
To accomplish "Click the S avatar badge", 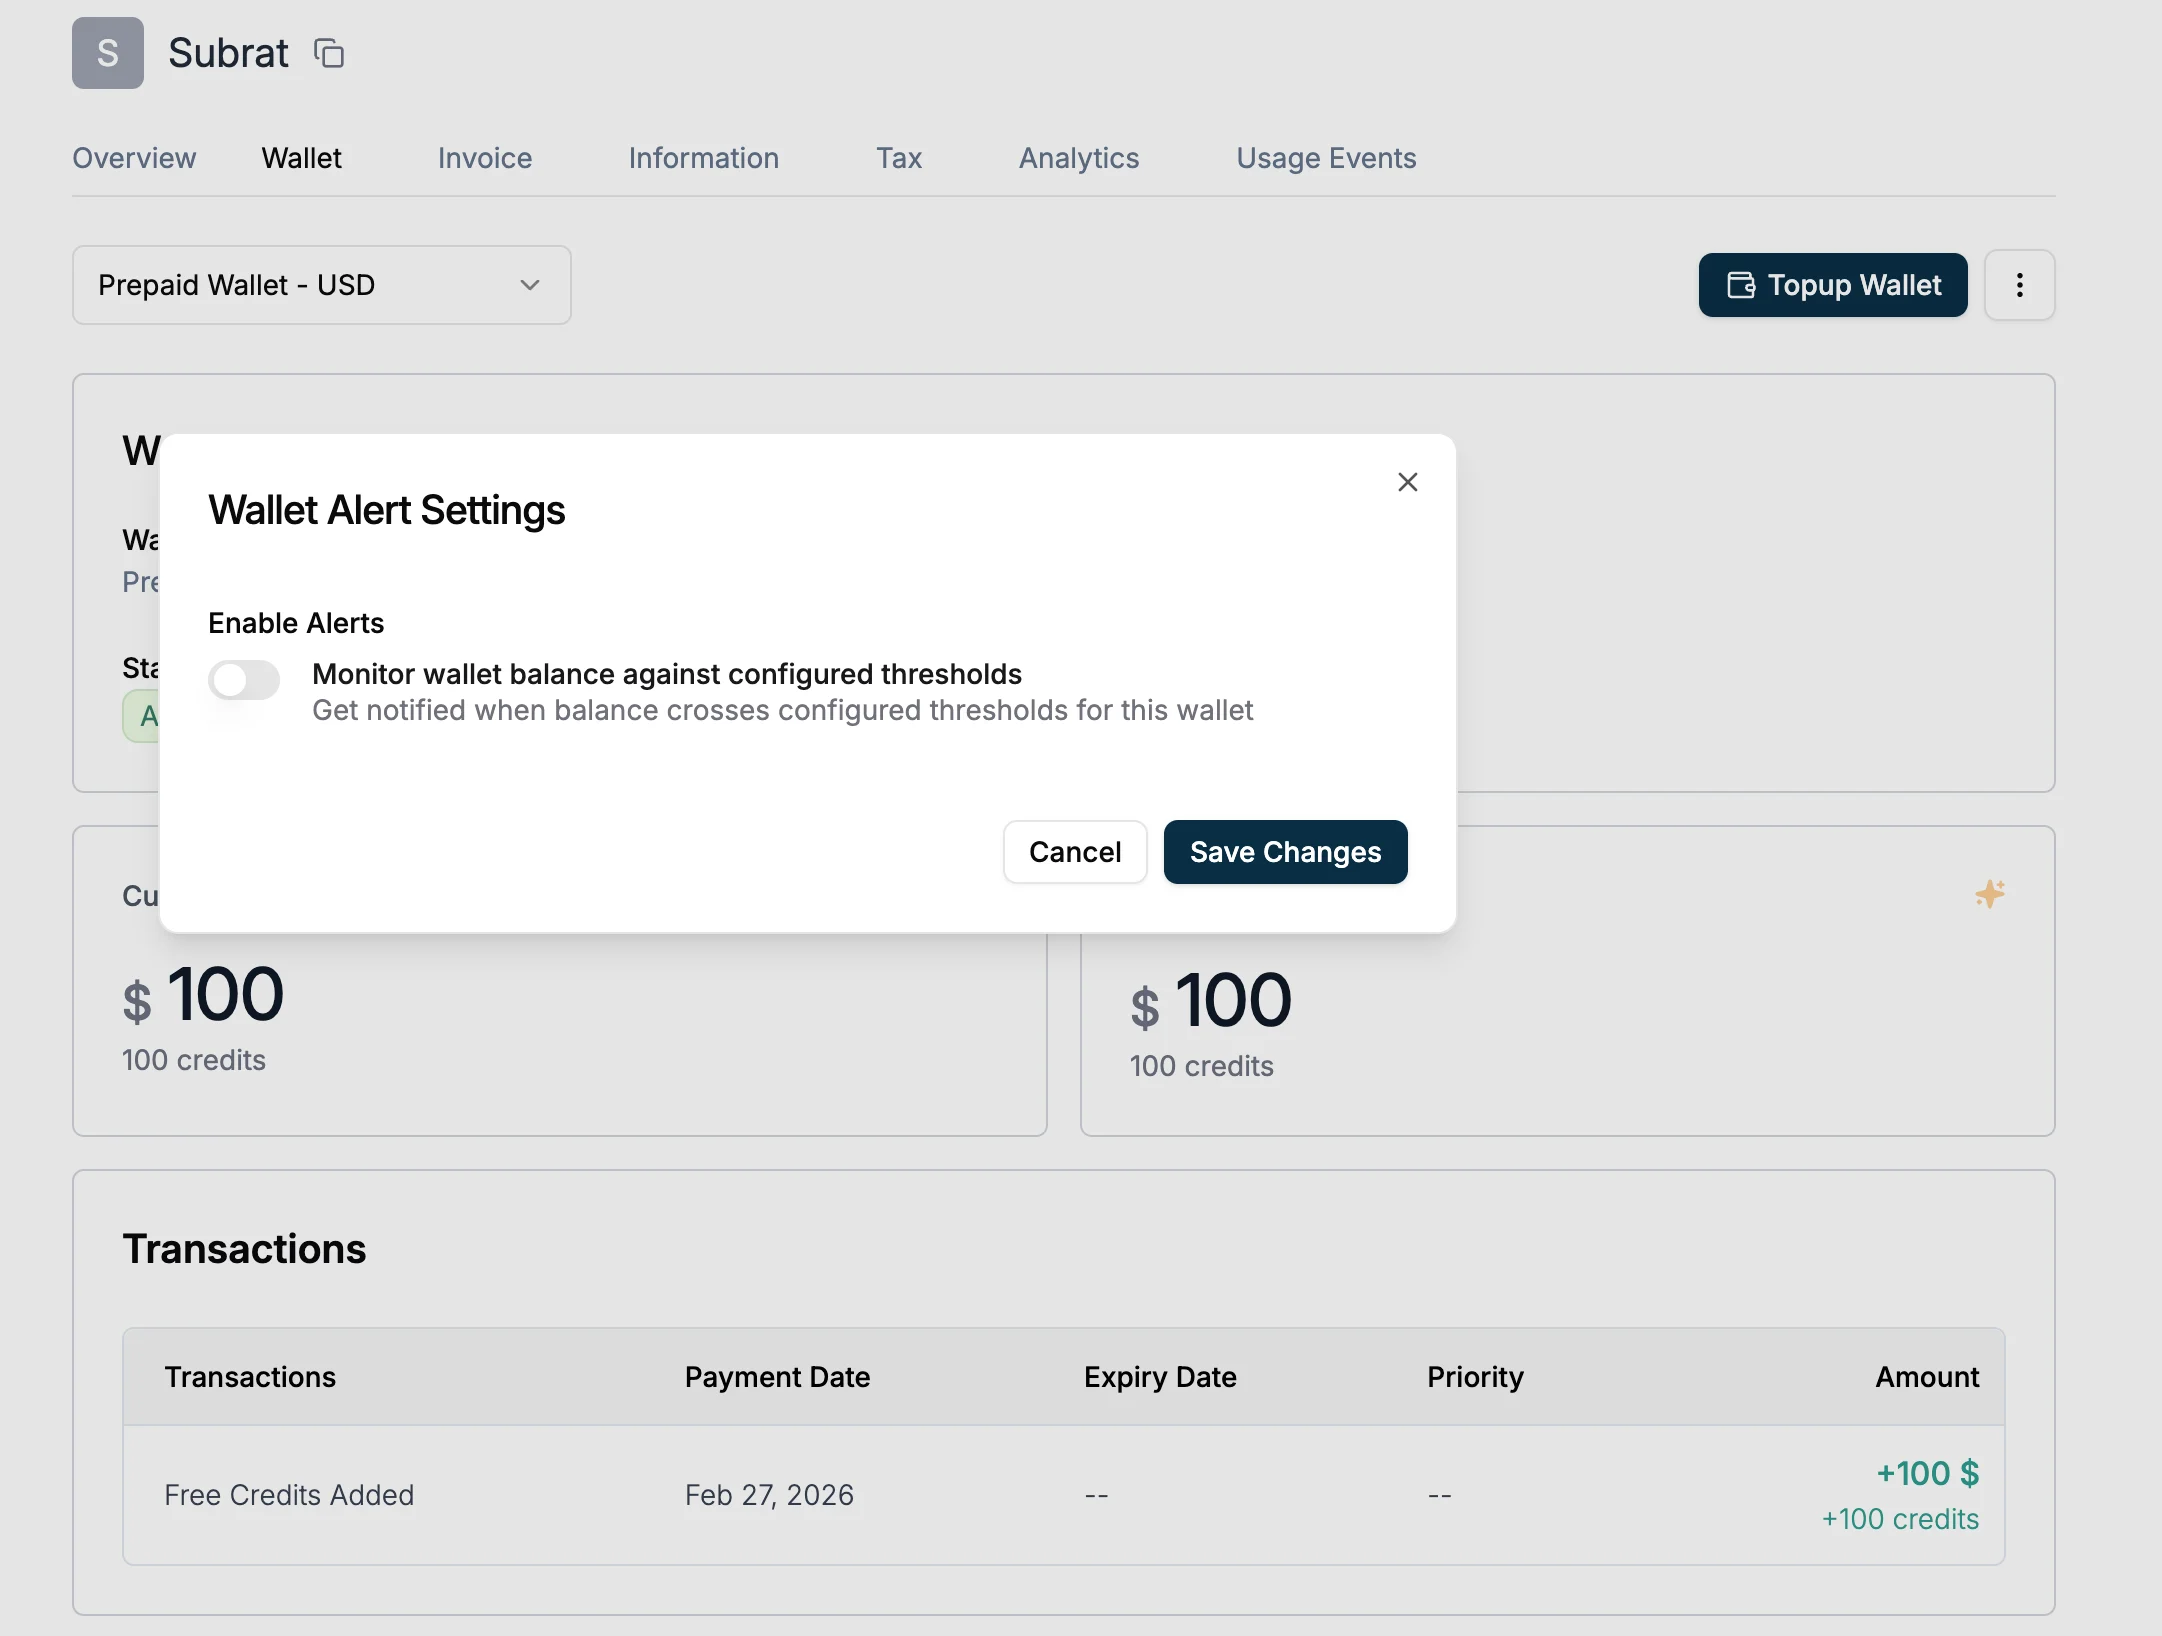I will coord(108,53).
